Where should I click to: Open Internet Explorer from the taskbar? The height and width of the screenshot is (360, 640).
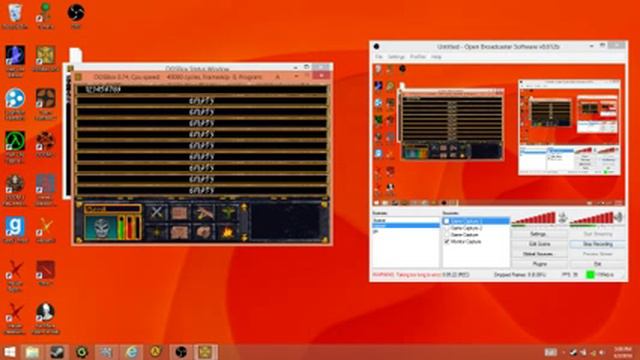[x=131, y=352]
